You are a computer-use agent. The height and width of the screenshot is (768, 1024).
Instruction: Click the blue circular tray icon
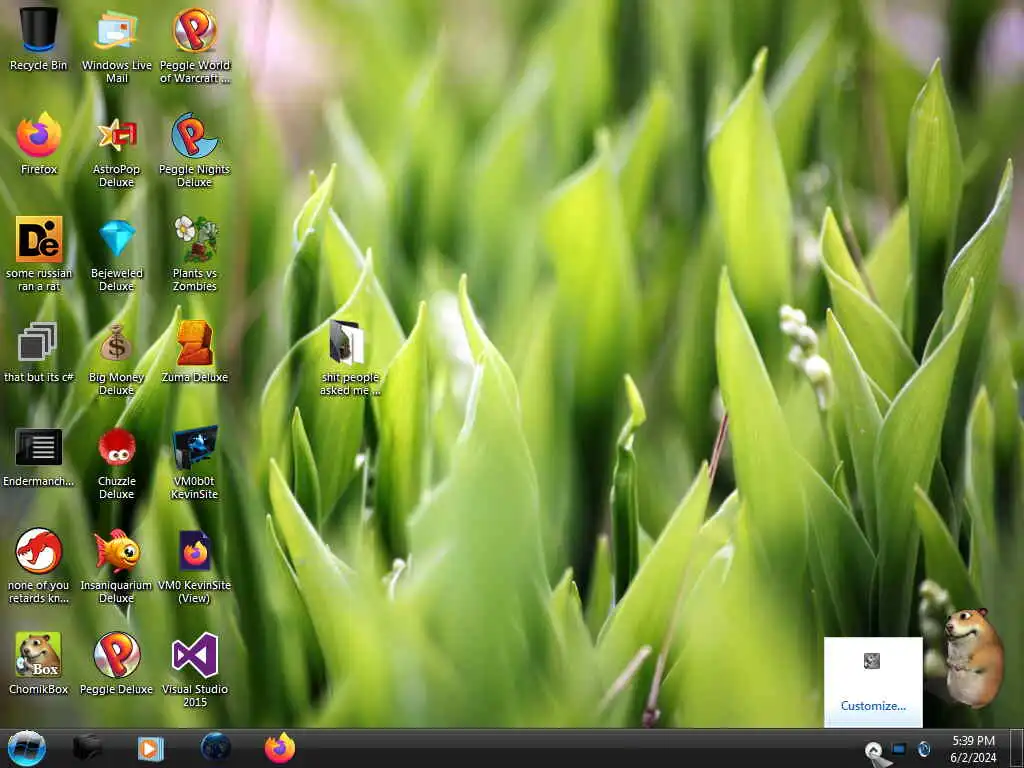(x=923, y=749)
